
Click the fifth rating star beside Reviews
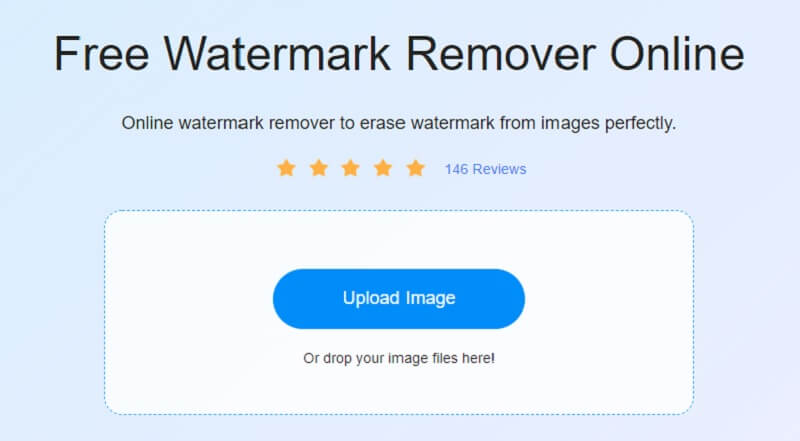[416, 168]
